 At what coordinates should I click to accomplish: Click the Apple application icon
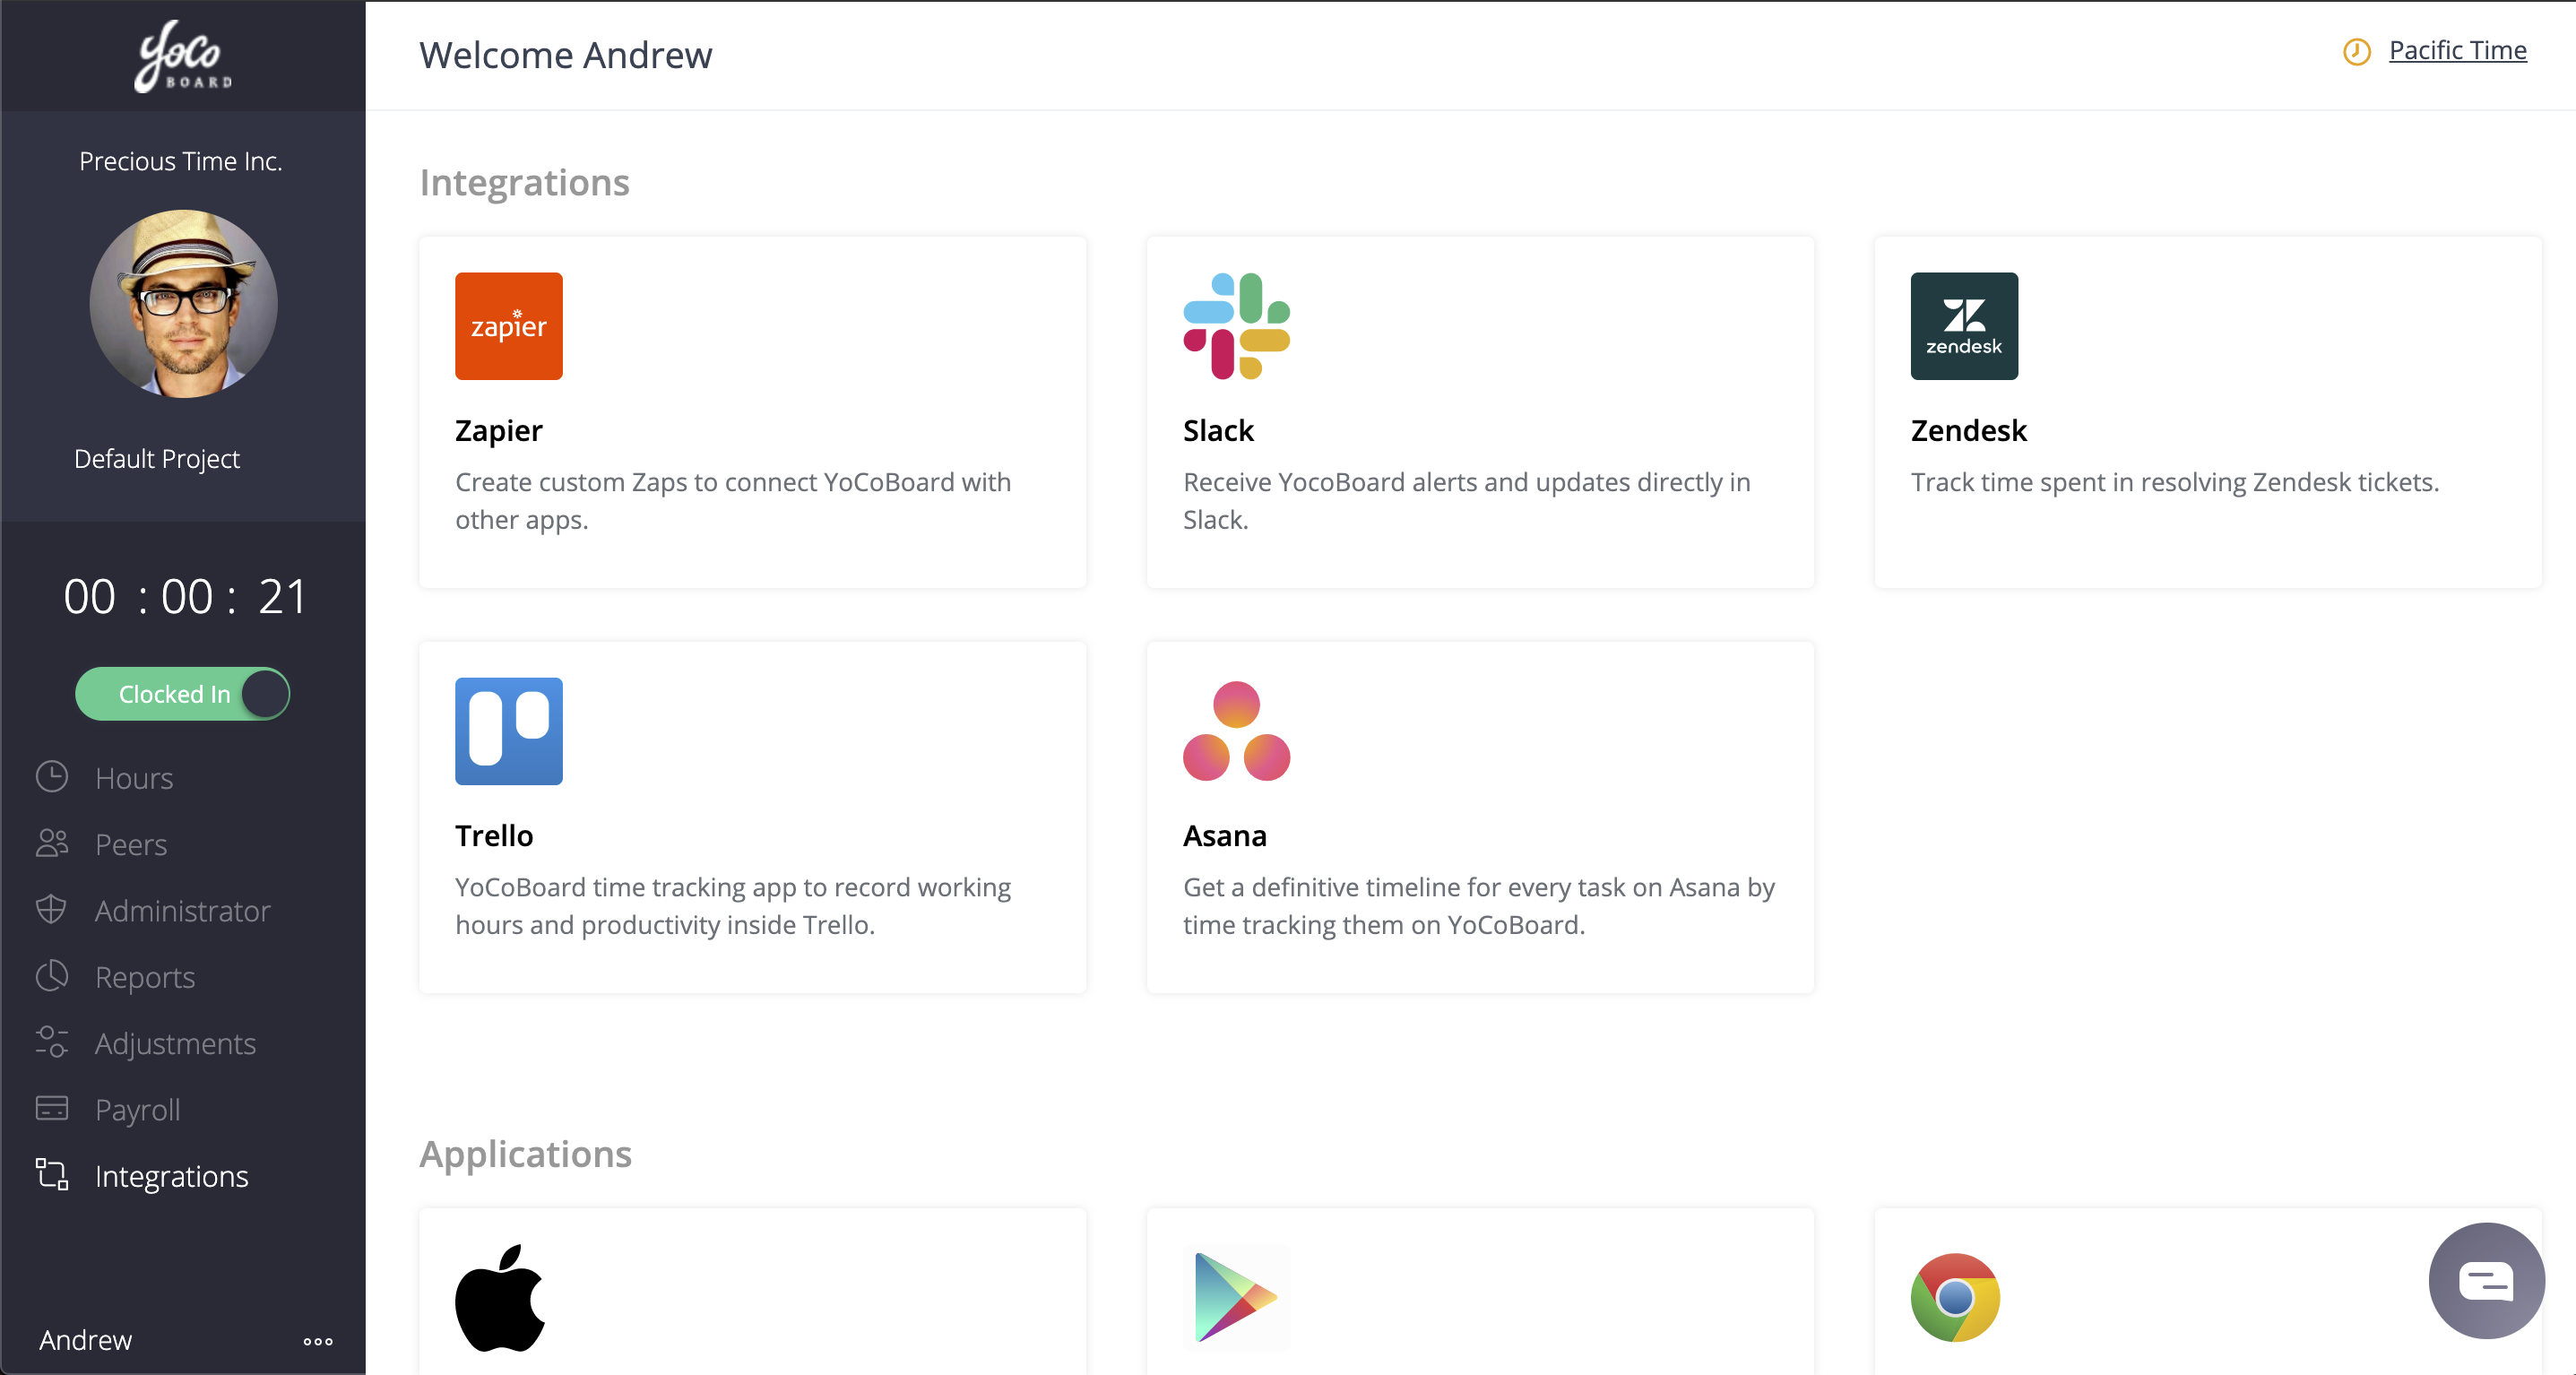[x=500, y=1298]
